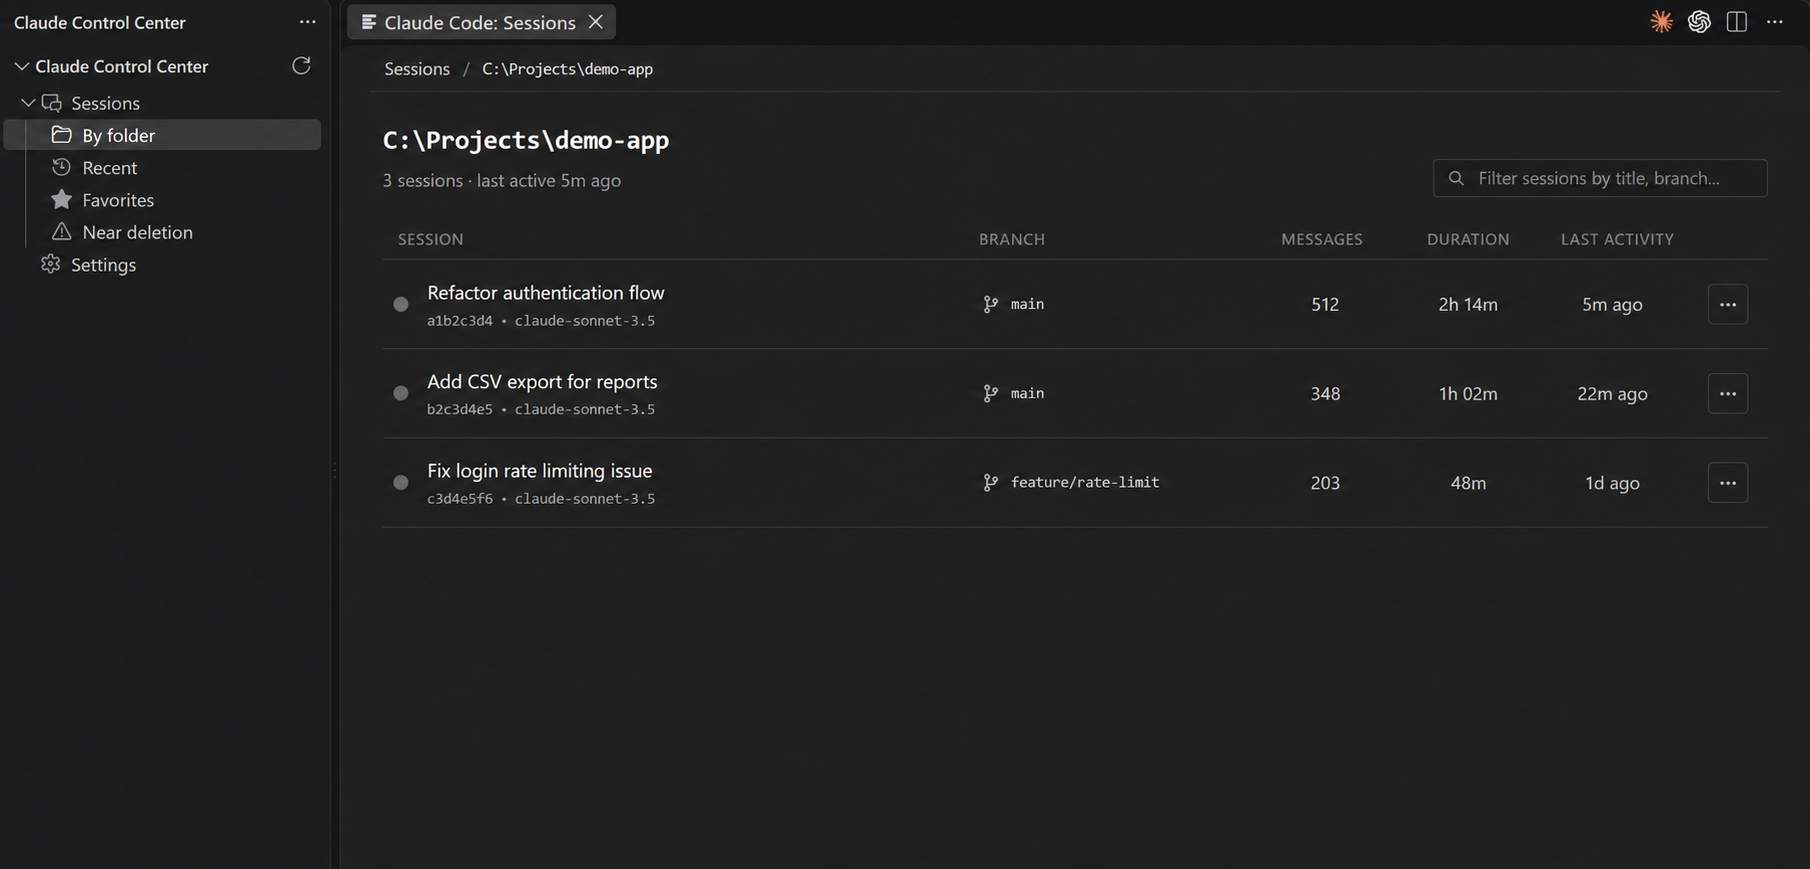Collapse the Sessions tree node
This screenshot has width=1810, height=869.
[x=28, y=103]
